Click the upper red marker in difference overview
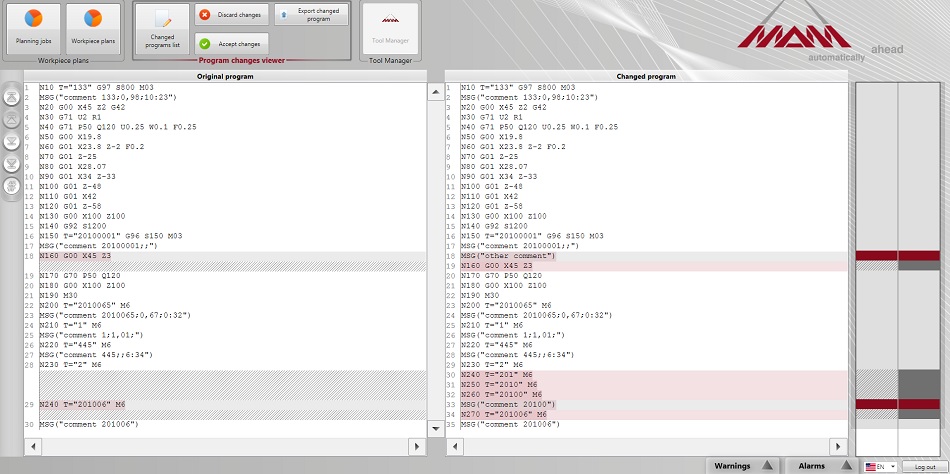 tap(897, 256)
